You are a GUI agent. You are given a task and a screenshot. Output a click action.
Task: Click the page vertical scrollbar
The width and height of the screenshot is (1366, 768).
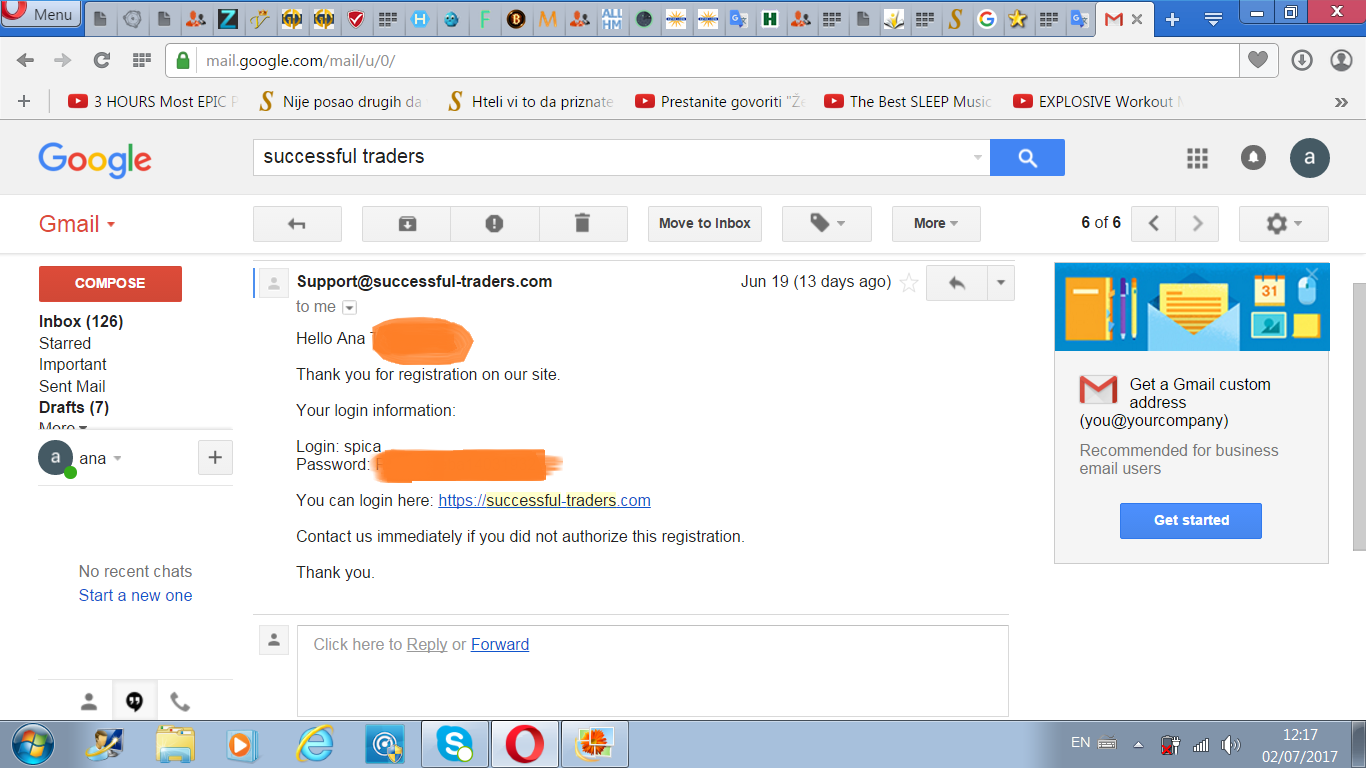(1358, 400)
